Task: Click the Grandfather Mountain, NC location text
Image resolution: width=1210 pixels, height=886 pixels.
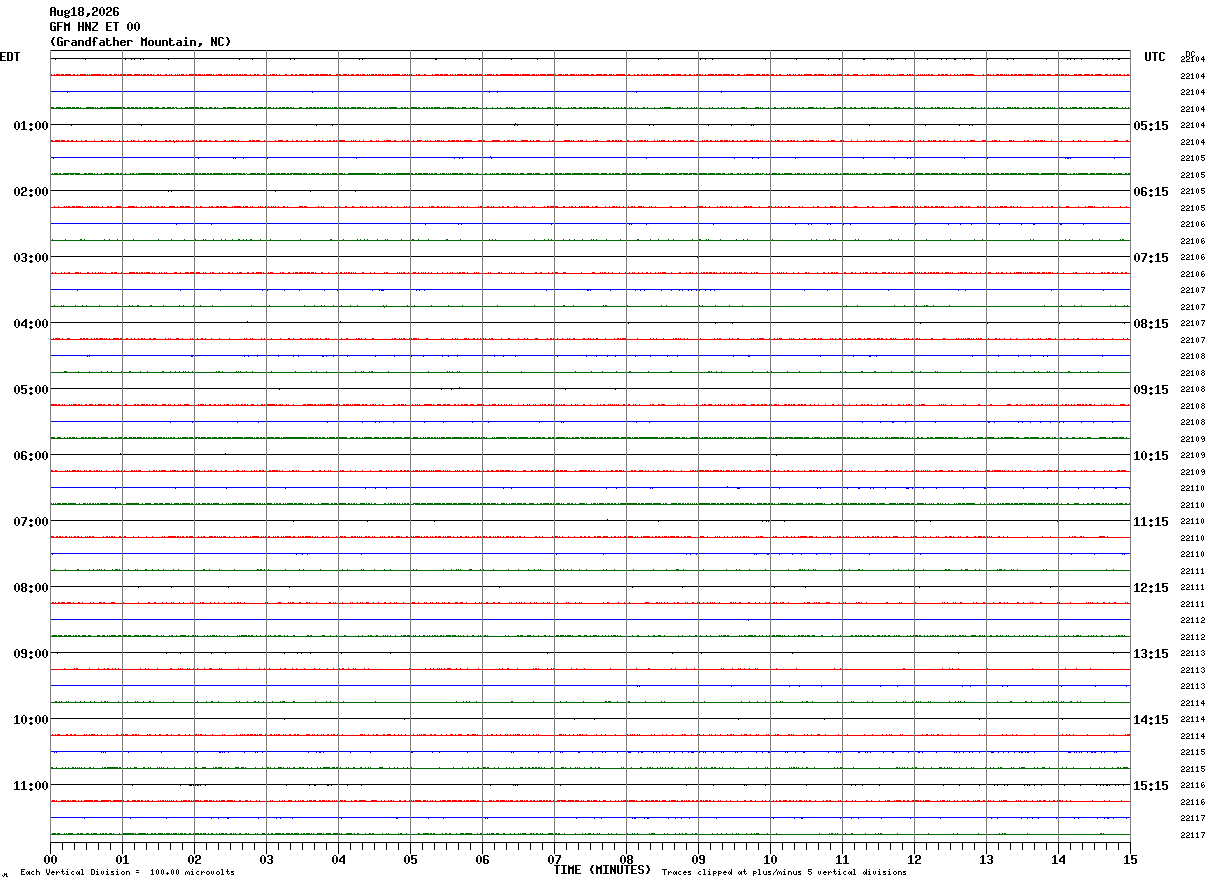Action: click(140, 42)
